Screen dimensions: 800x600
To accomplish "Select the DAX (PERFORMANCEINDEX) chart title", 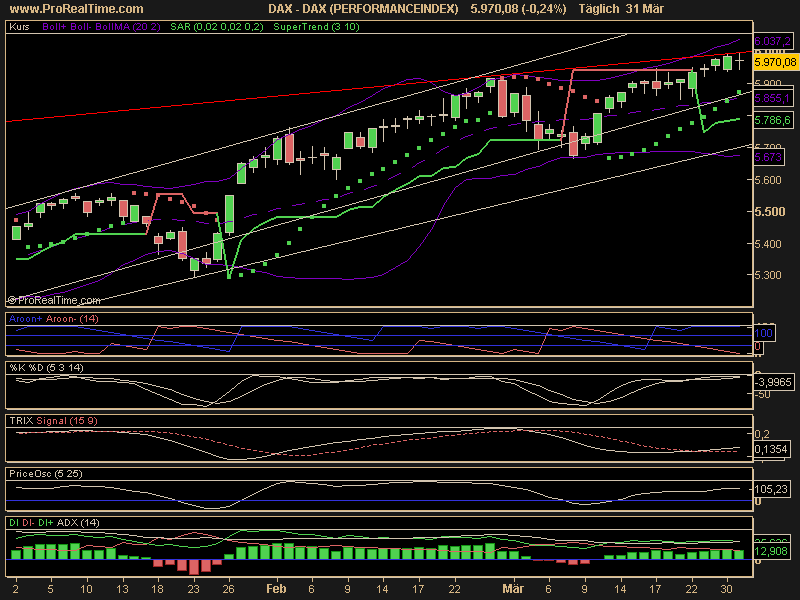I will 363,9.
